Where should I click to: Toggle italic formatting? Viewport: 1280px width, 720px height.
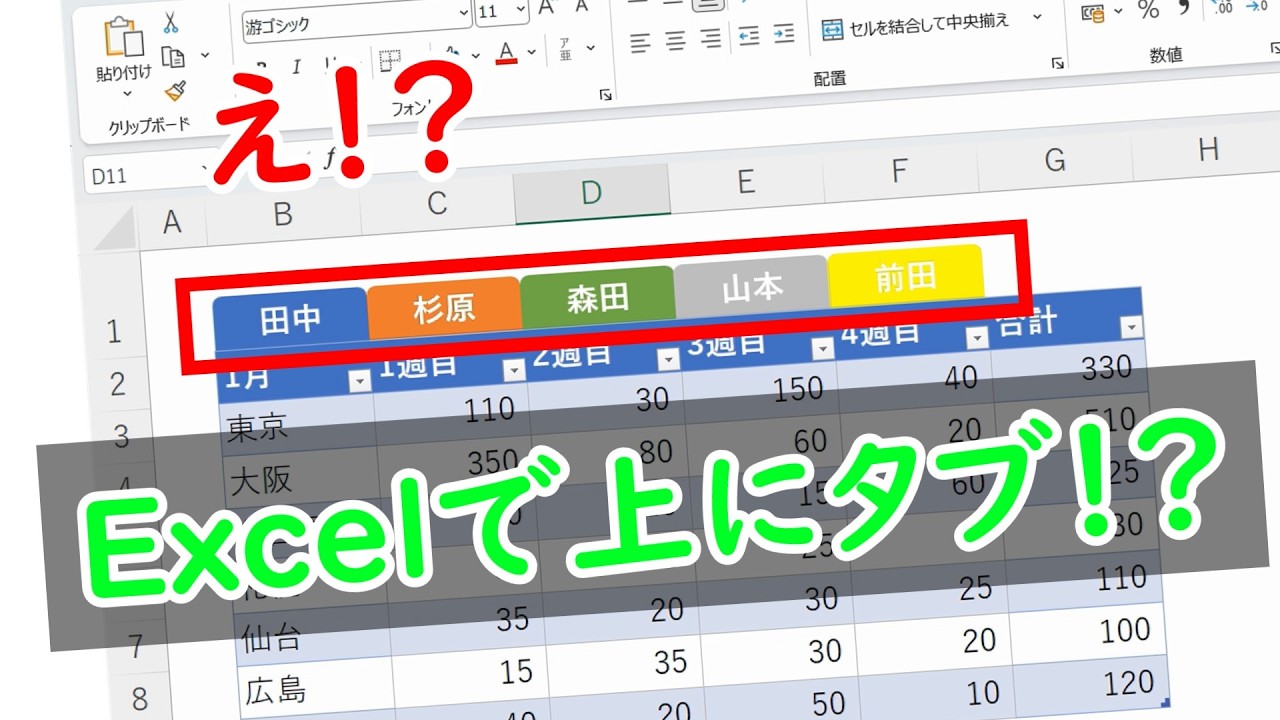pyautogui.click(x=296, y=67)
